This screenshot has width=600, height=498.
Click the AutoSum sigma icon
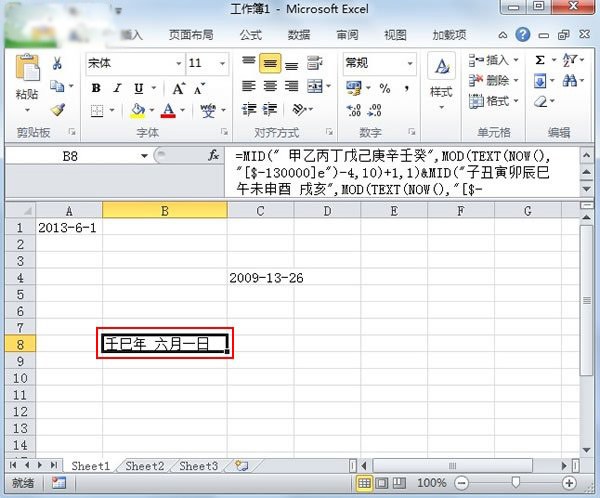[540, 60]
